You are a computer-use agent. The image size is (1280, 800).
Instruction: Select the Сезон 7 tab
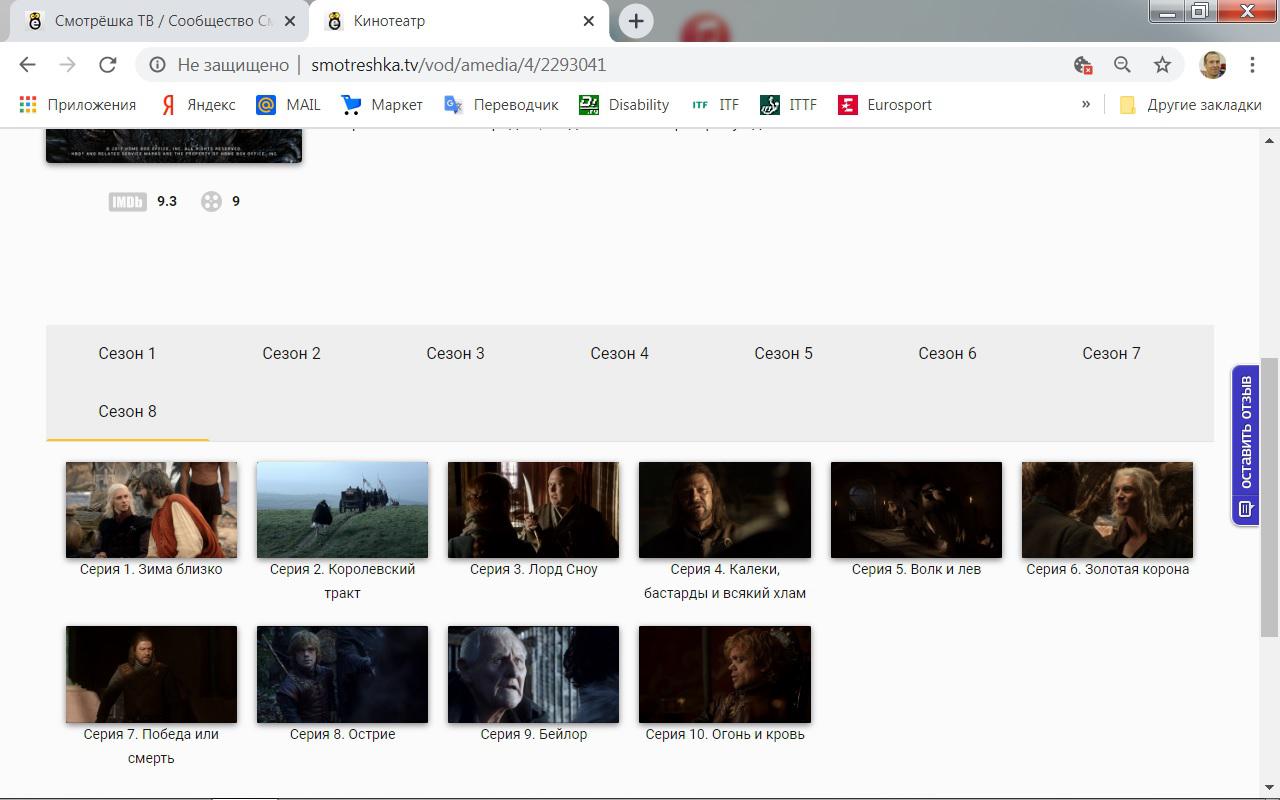(x=1111, y=353)
